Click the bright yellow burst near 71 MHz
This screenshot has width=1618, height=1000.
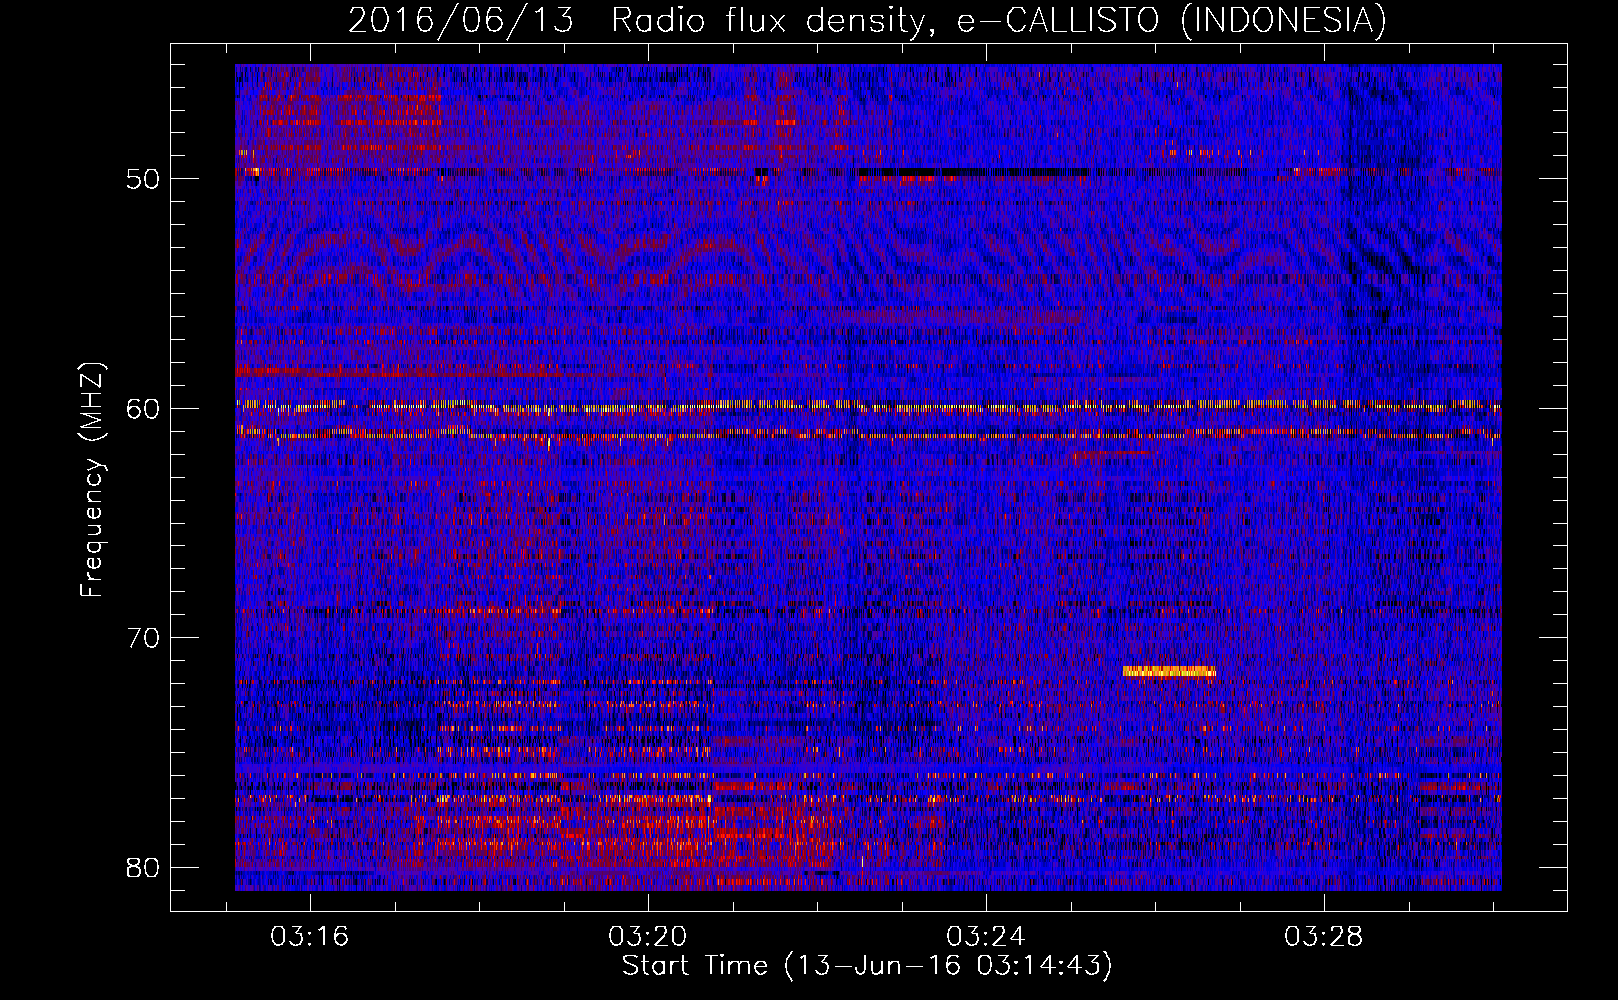pos(1169,671)
